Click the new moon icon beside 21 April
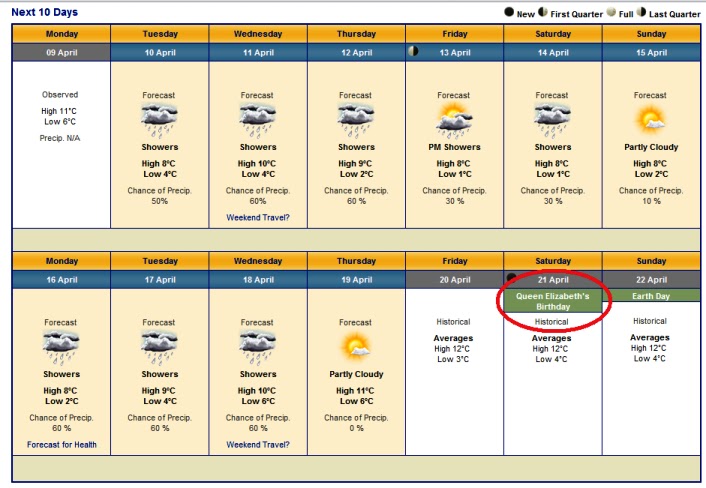The height and width of the screenshot is (488, 706). tap(511, 277)
